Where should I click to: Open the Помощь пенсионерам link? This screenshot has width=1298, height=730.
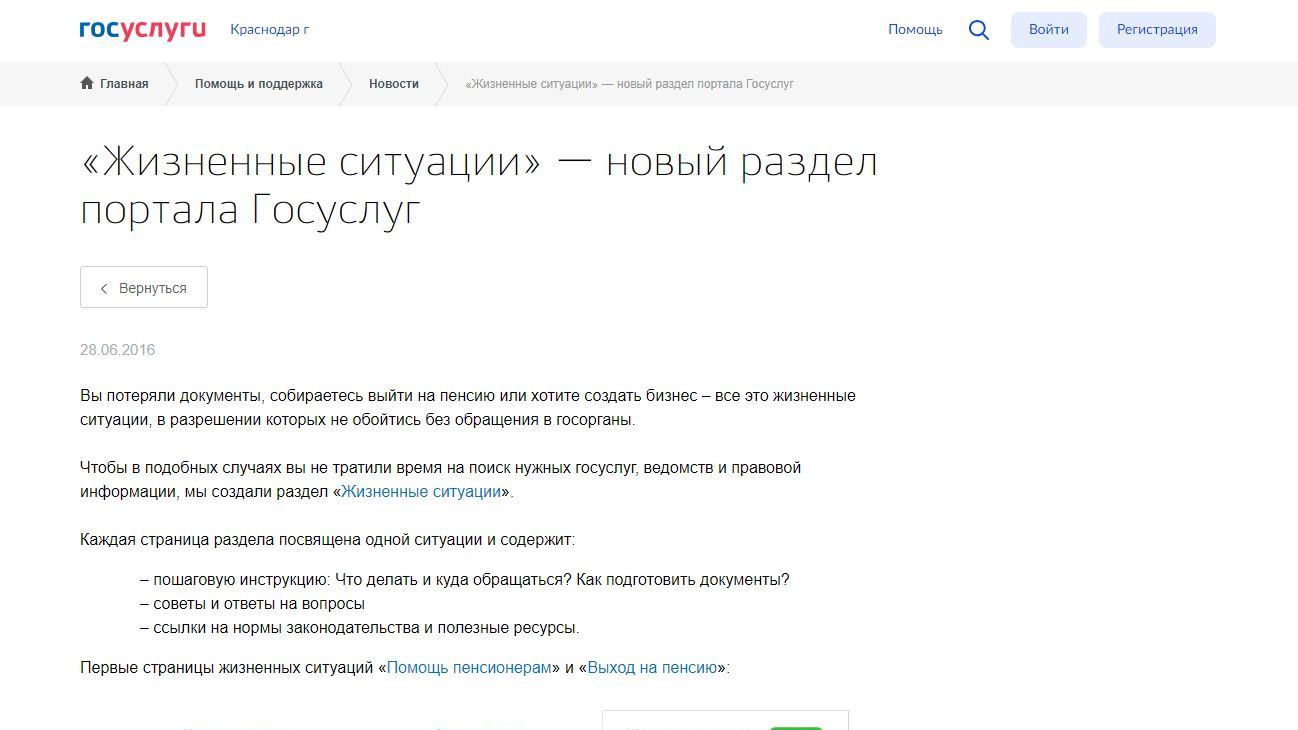coord(469,667)
